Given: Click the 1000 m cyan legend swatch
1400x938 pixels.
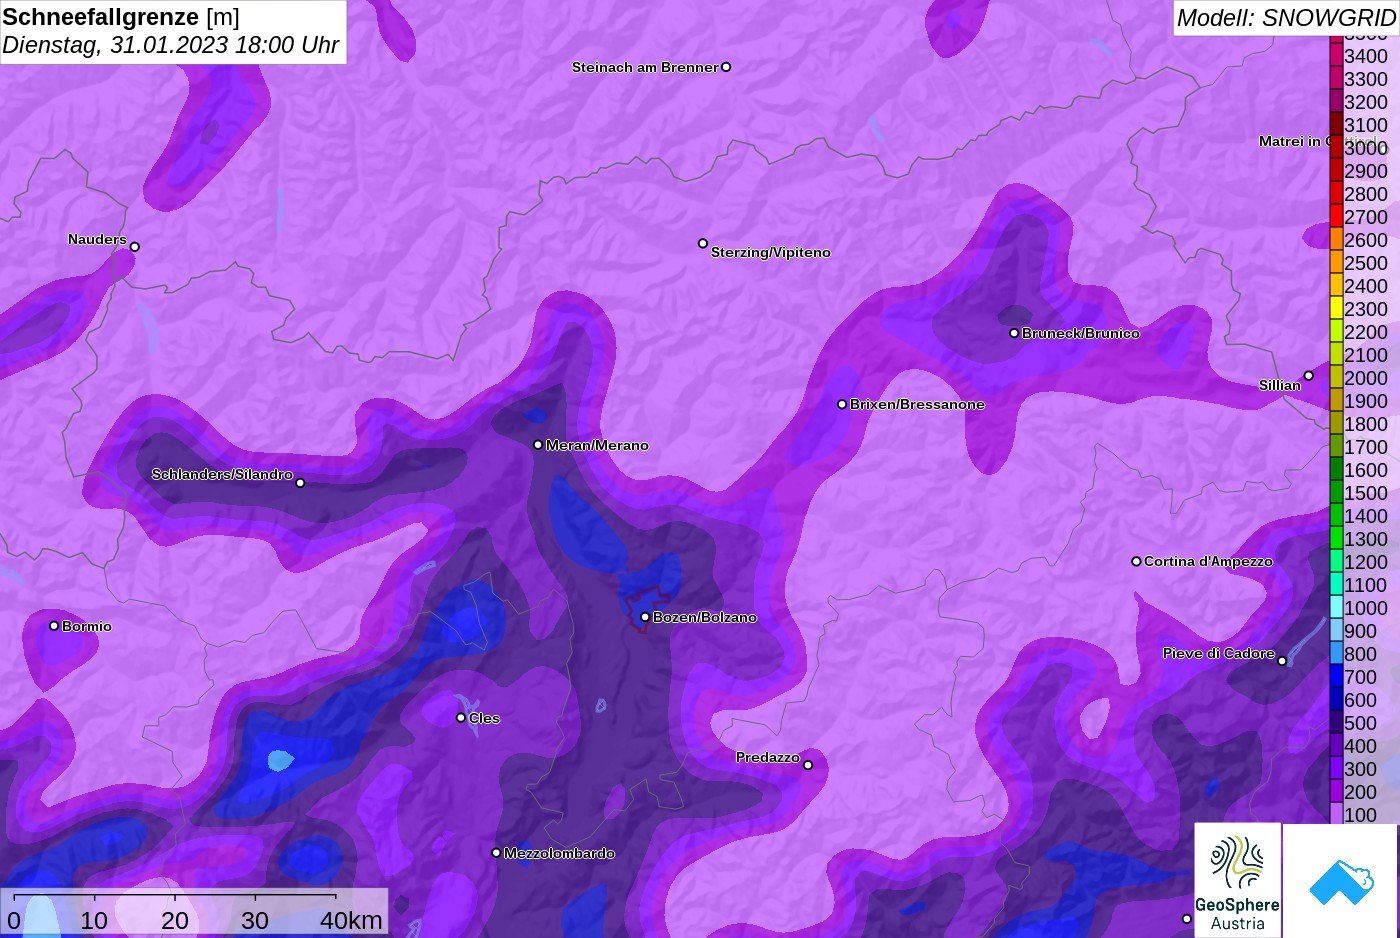Looking at the screenshot, I should tap(1336, 607).
